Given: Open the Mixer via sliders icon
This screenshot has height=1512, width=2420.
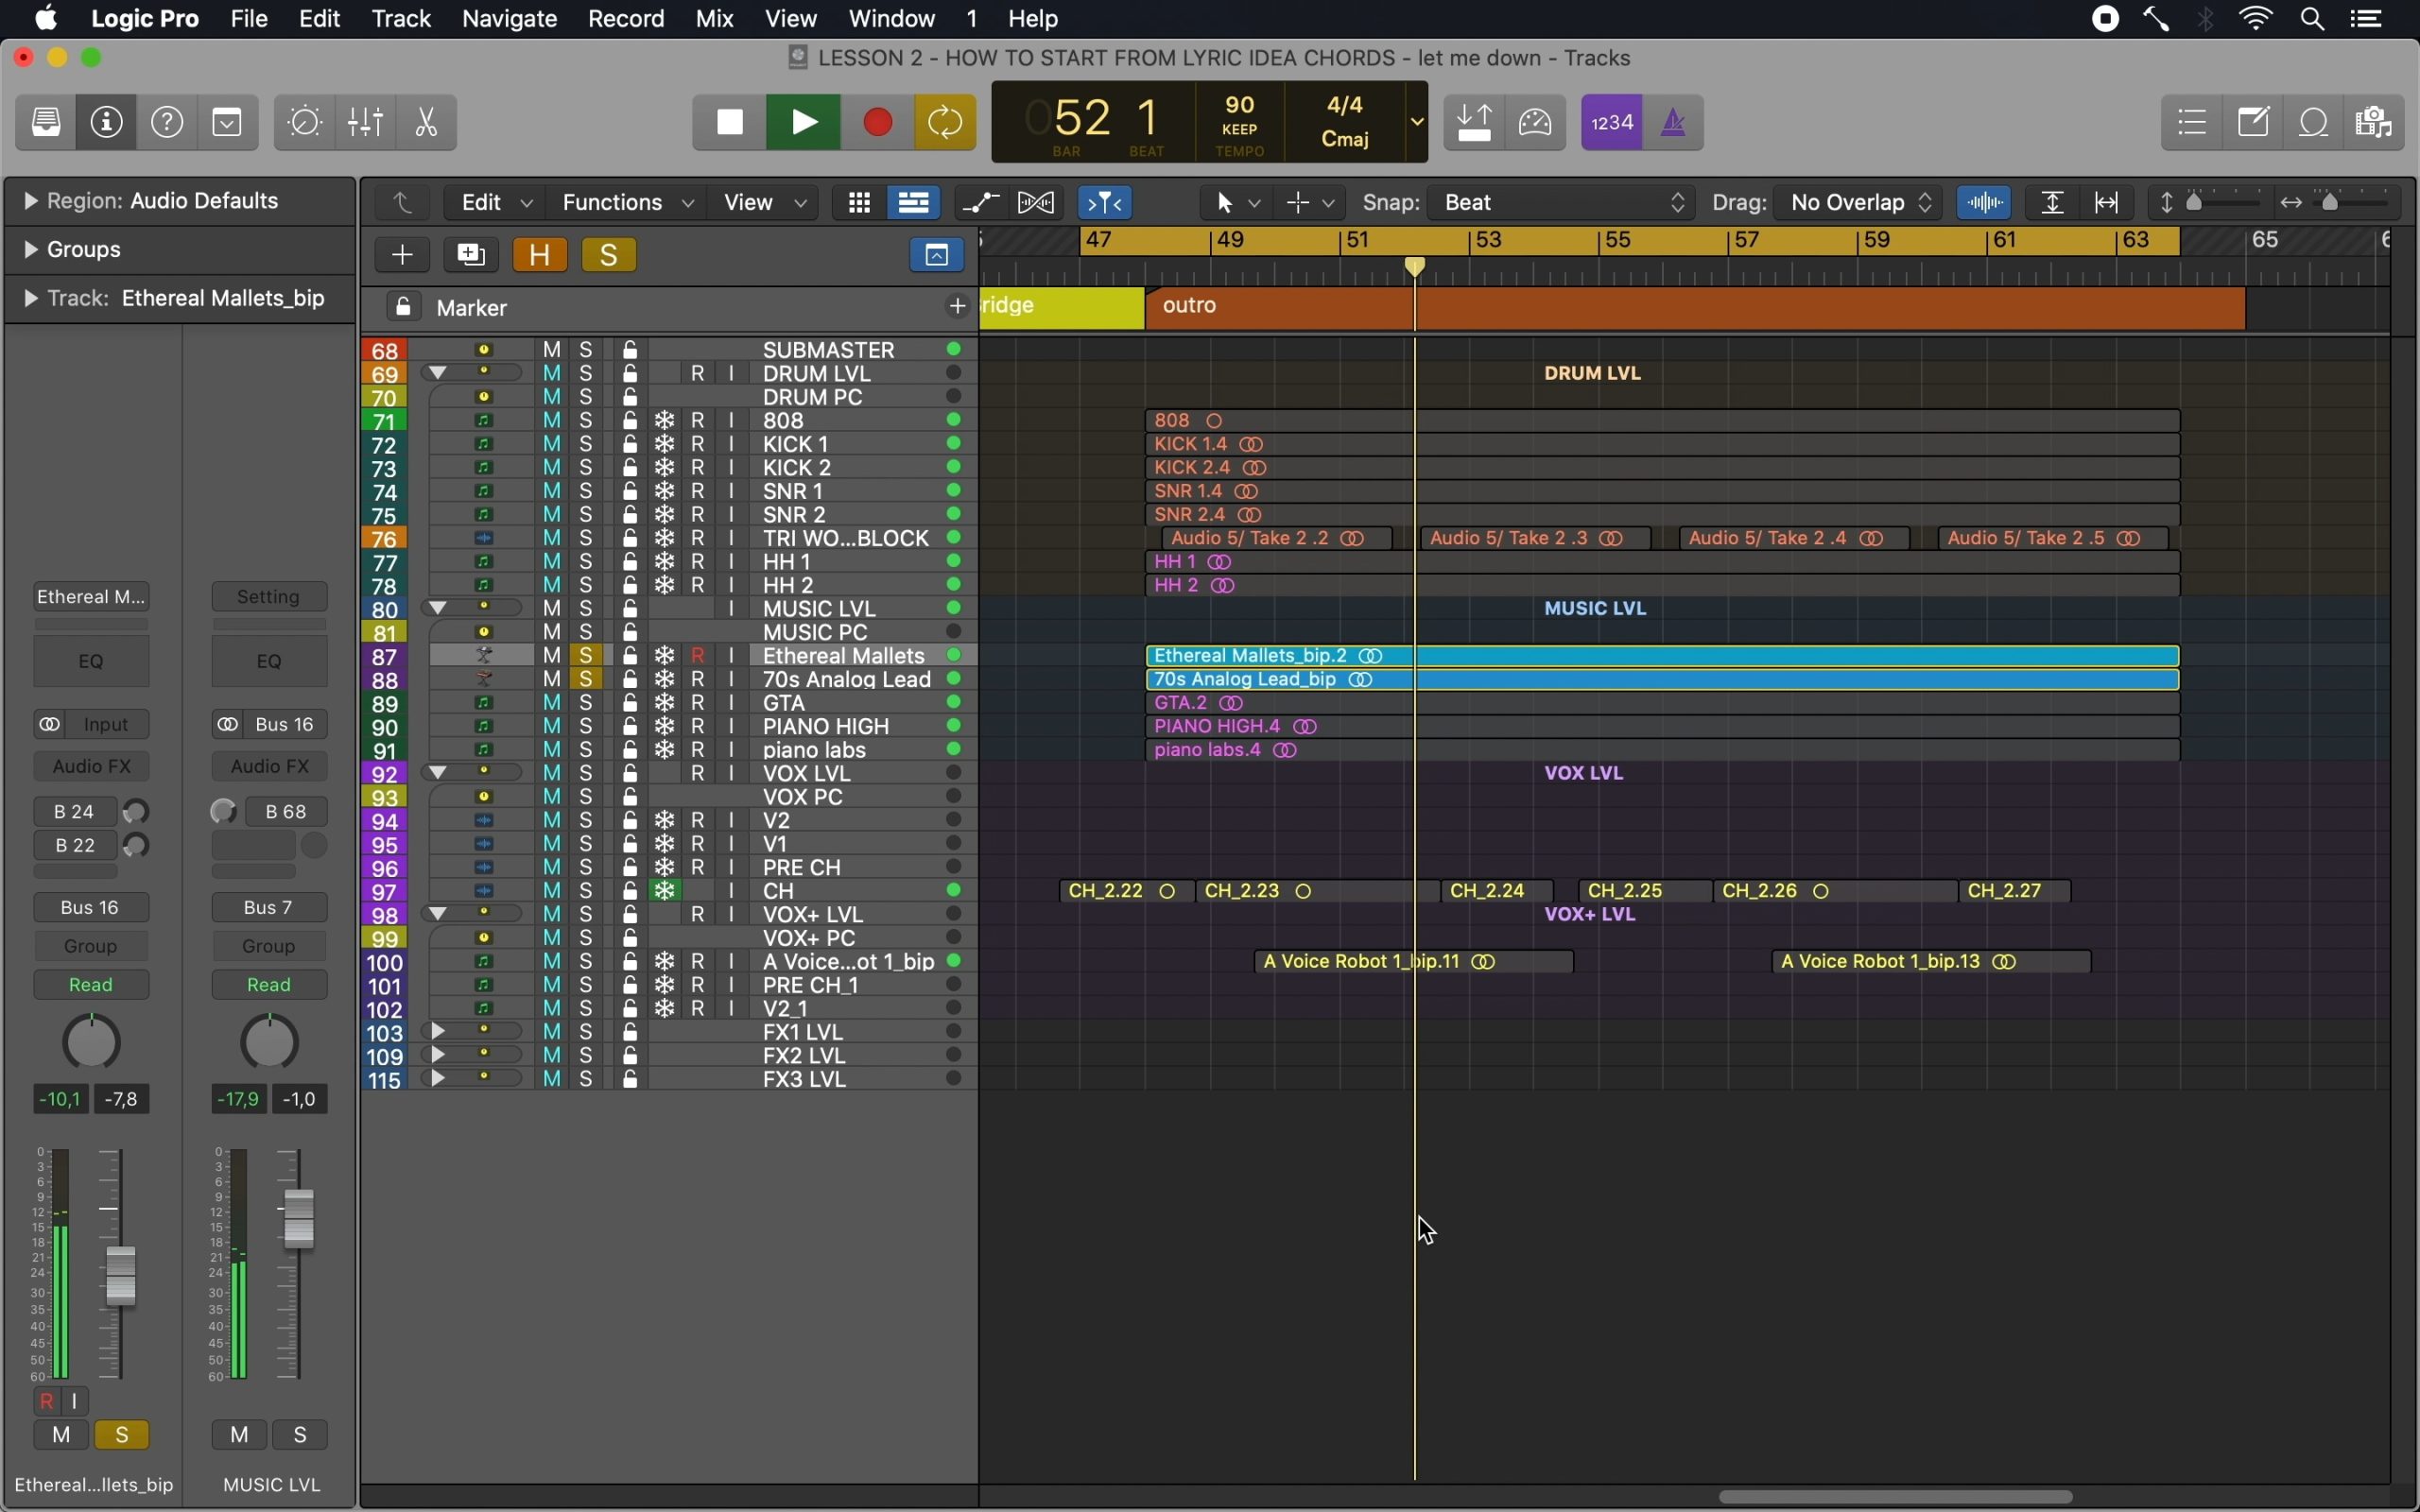Looking at the screenshot, I should (x=366, y=123).
